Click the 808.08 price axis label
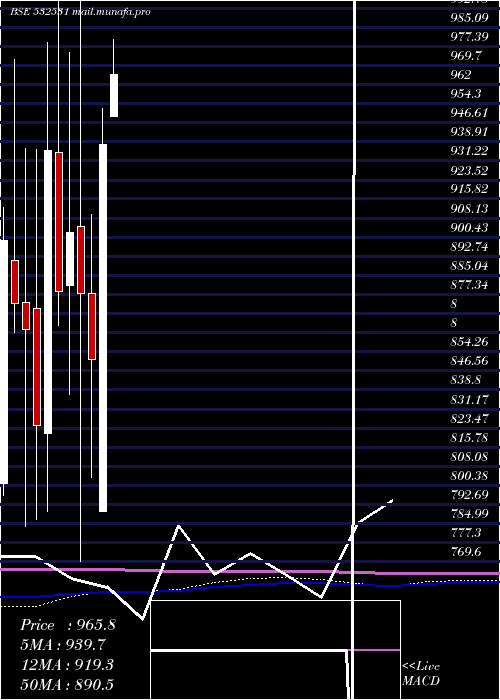 (x=469, y=456)
